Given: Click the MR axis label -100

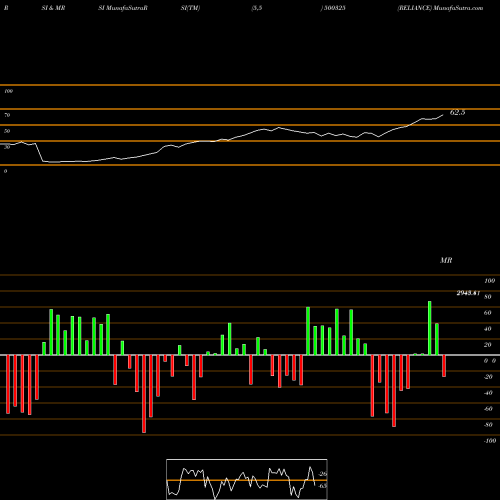Looking at the screenshot, I should pos(489,441).
